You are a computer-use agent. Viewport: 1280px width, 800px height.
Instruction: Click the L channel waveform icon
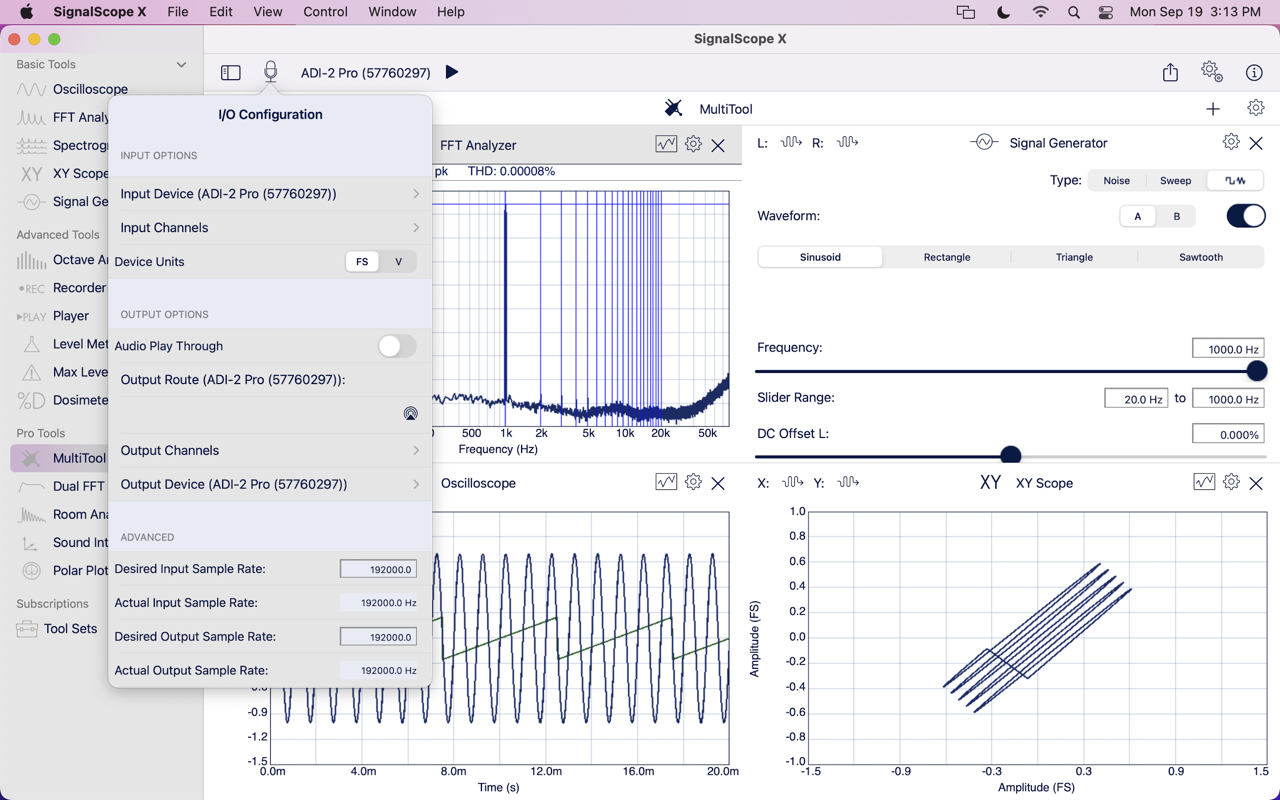[791, 142]
